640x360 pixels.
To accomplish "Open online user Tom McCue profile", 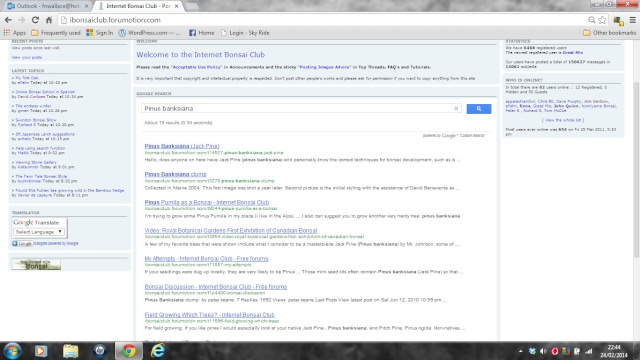I will [x=556, y=111].
